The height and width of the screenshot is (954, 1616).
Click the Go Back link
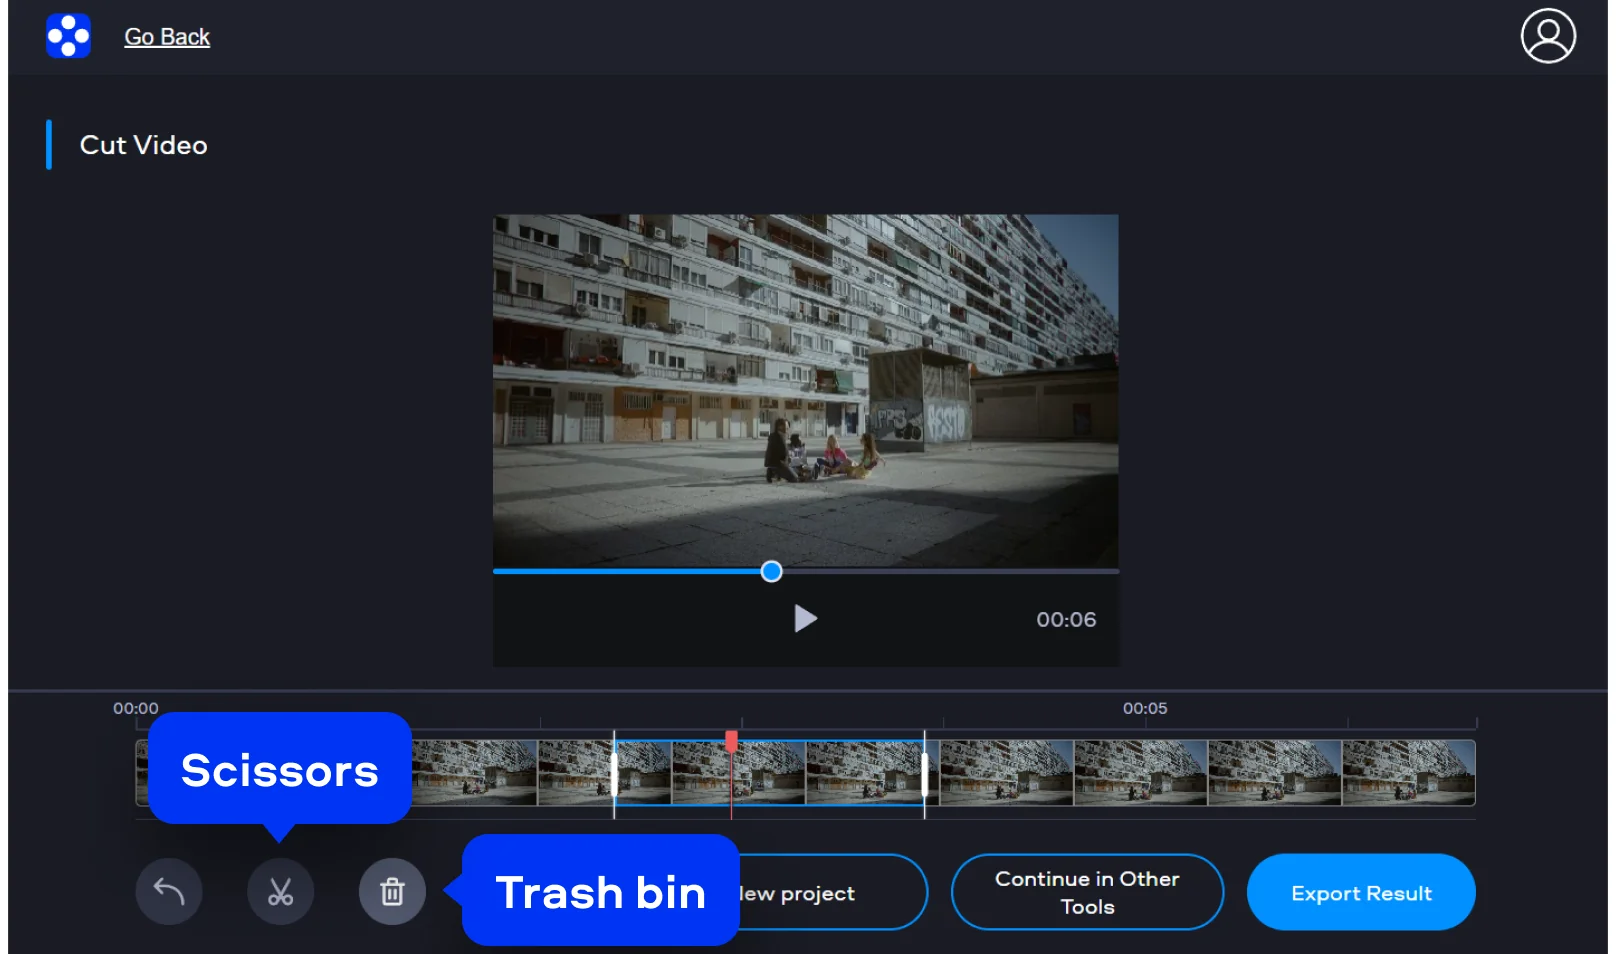(167, 37)
